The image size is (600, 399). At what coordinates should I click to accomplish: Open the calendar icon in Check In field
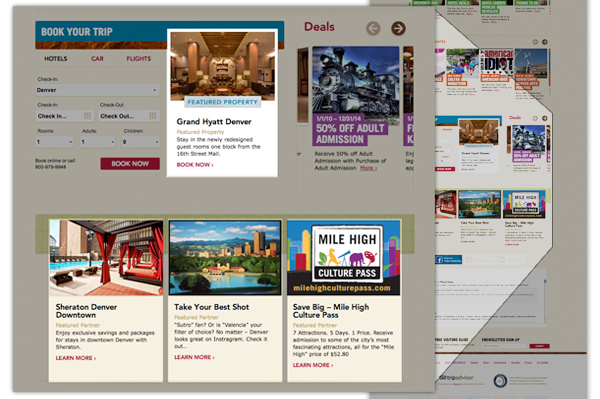coord(87,116)
